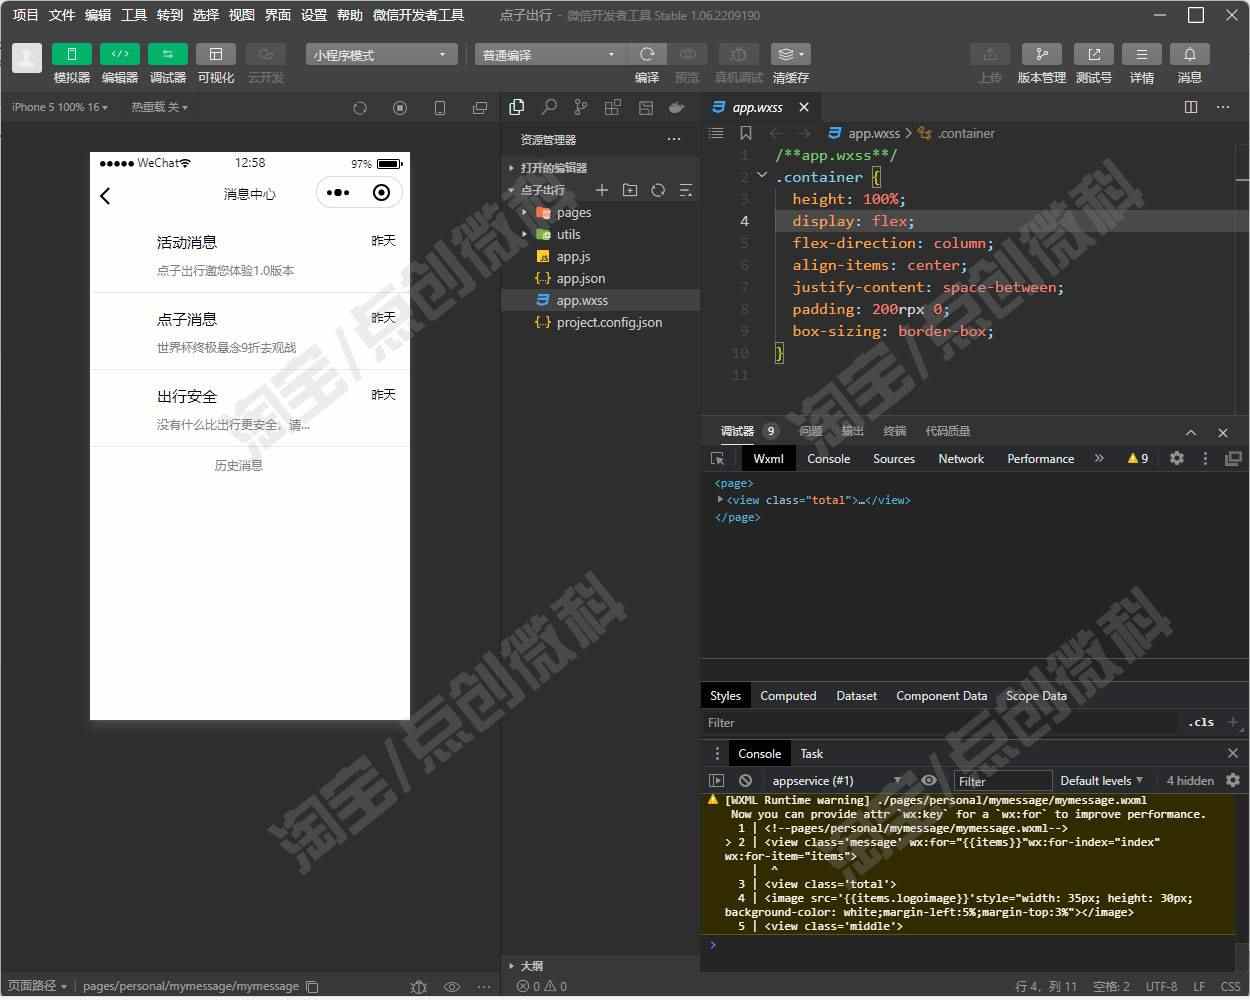
Task: Open the explorer files icon in sidebar
Action: click(x=517, y=107)
